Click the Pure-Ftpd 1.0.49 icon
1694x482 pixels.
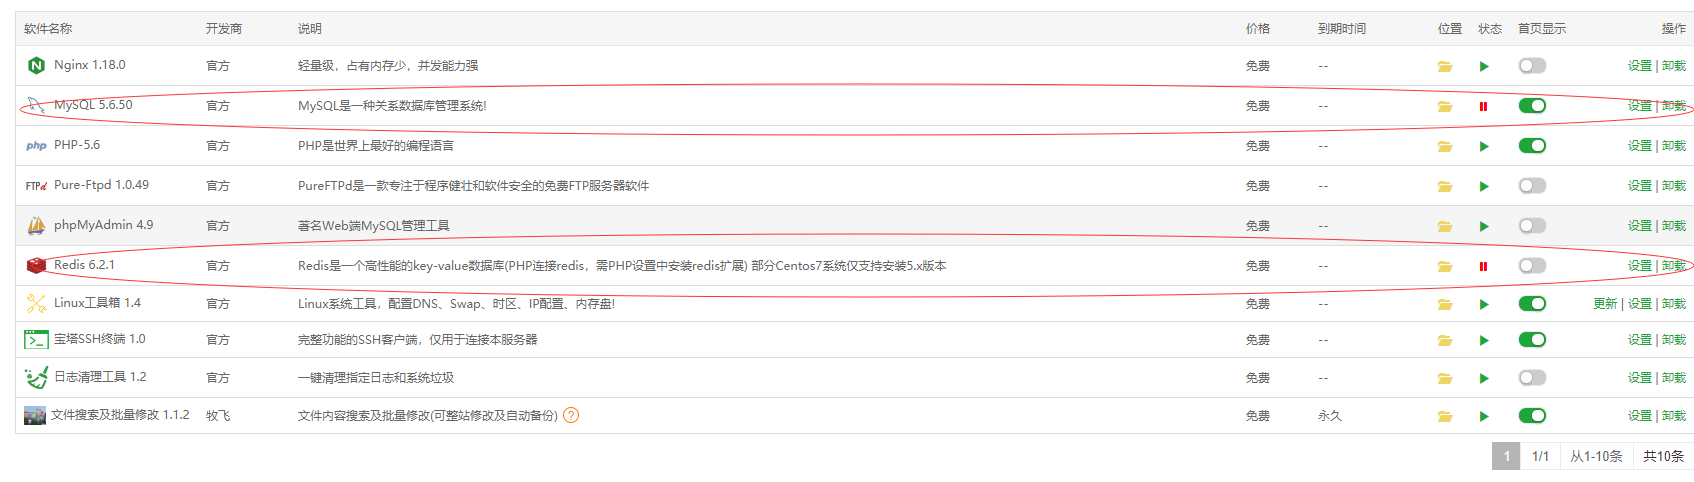click(x=36, y=186)
